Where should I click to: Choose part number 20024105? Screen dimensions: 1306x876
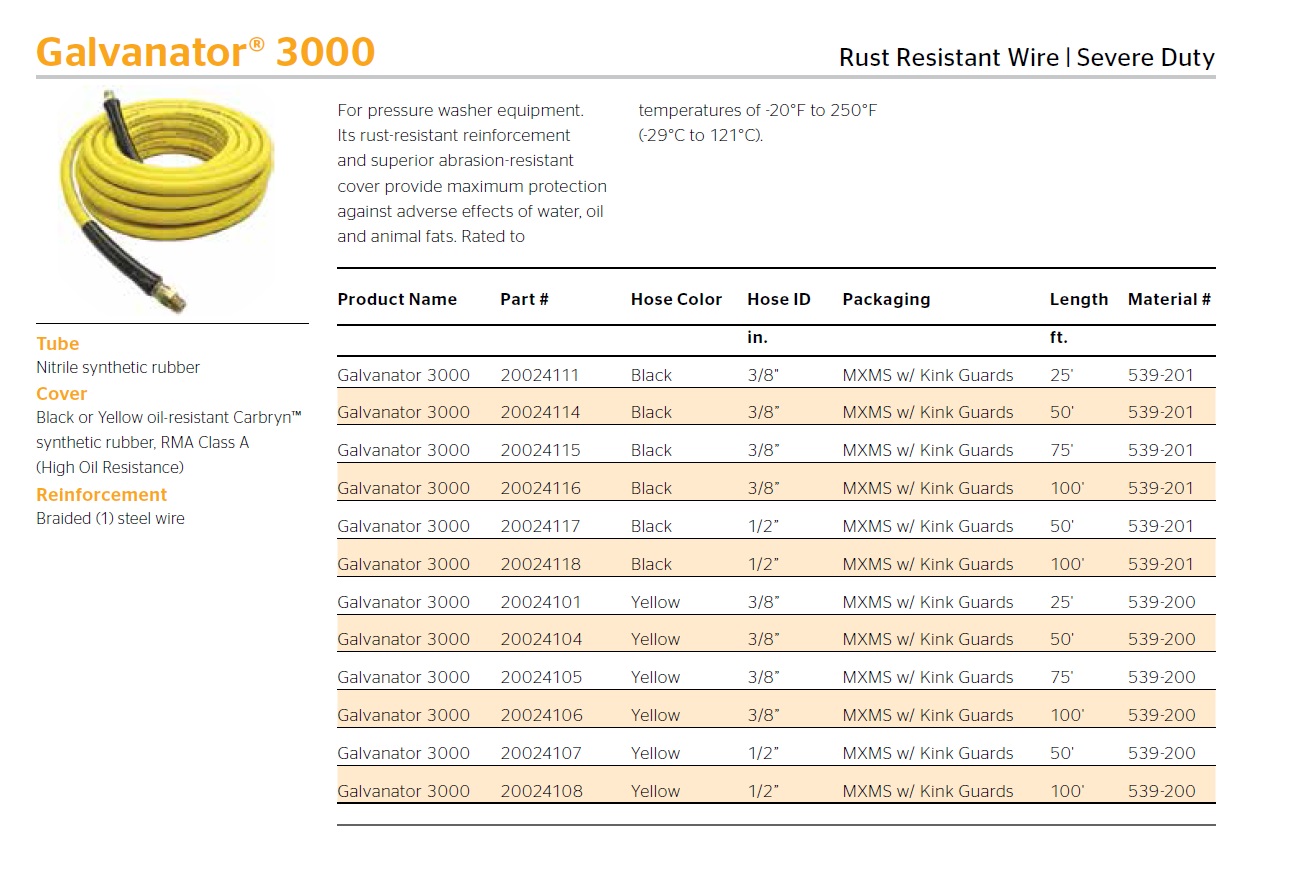tap(540, 678)
